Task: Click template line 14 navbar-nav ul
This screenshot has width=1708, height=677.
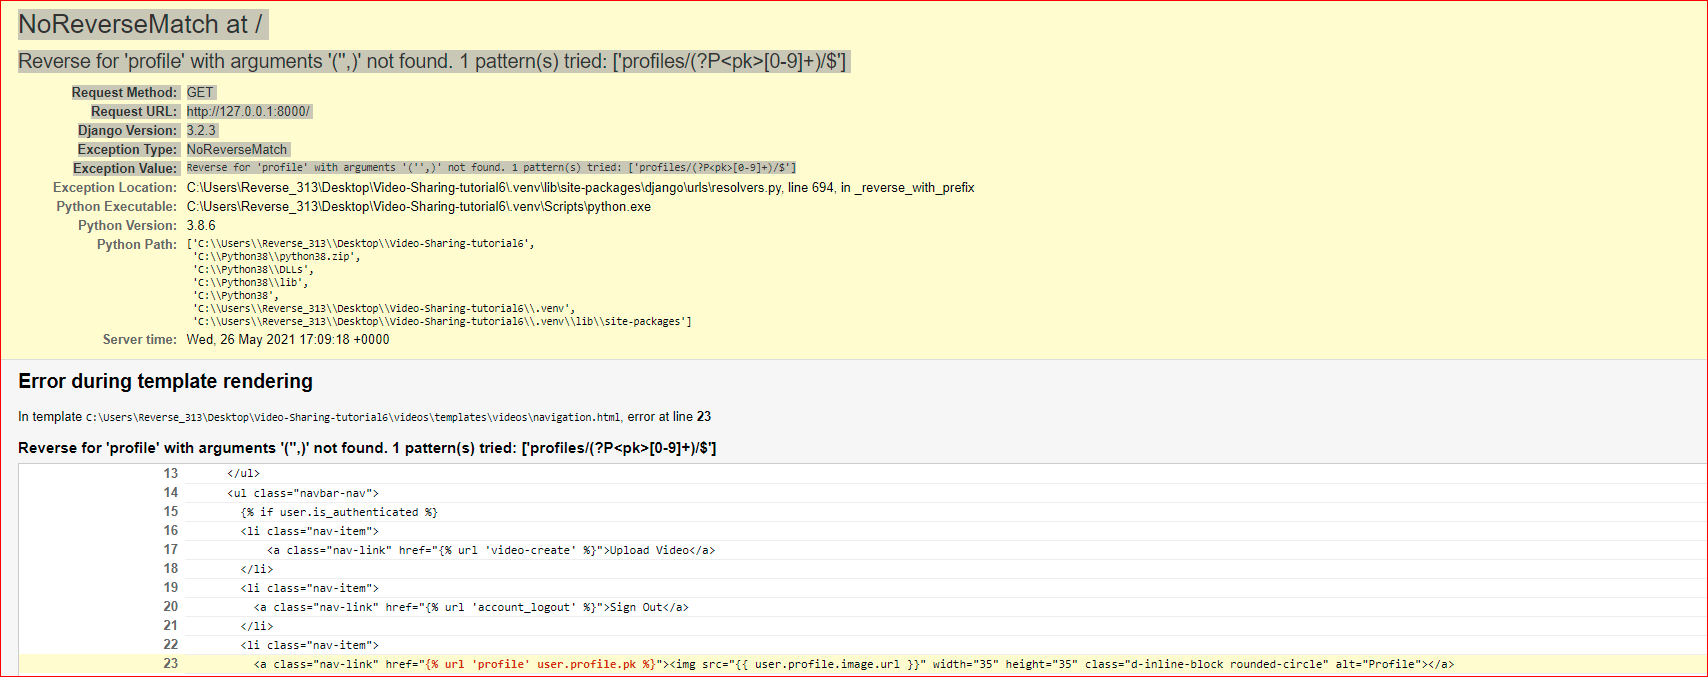Action: [303, 493]
